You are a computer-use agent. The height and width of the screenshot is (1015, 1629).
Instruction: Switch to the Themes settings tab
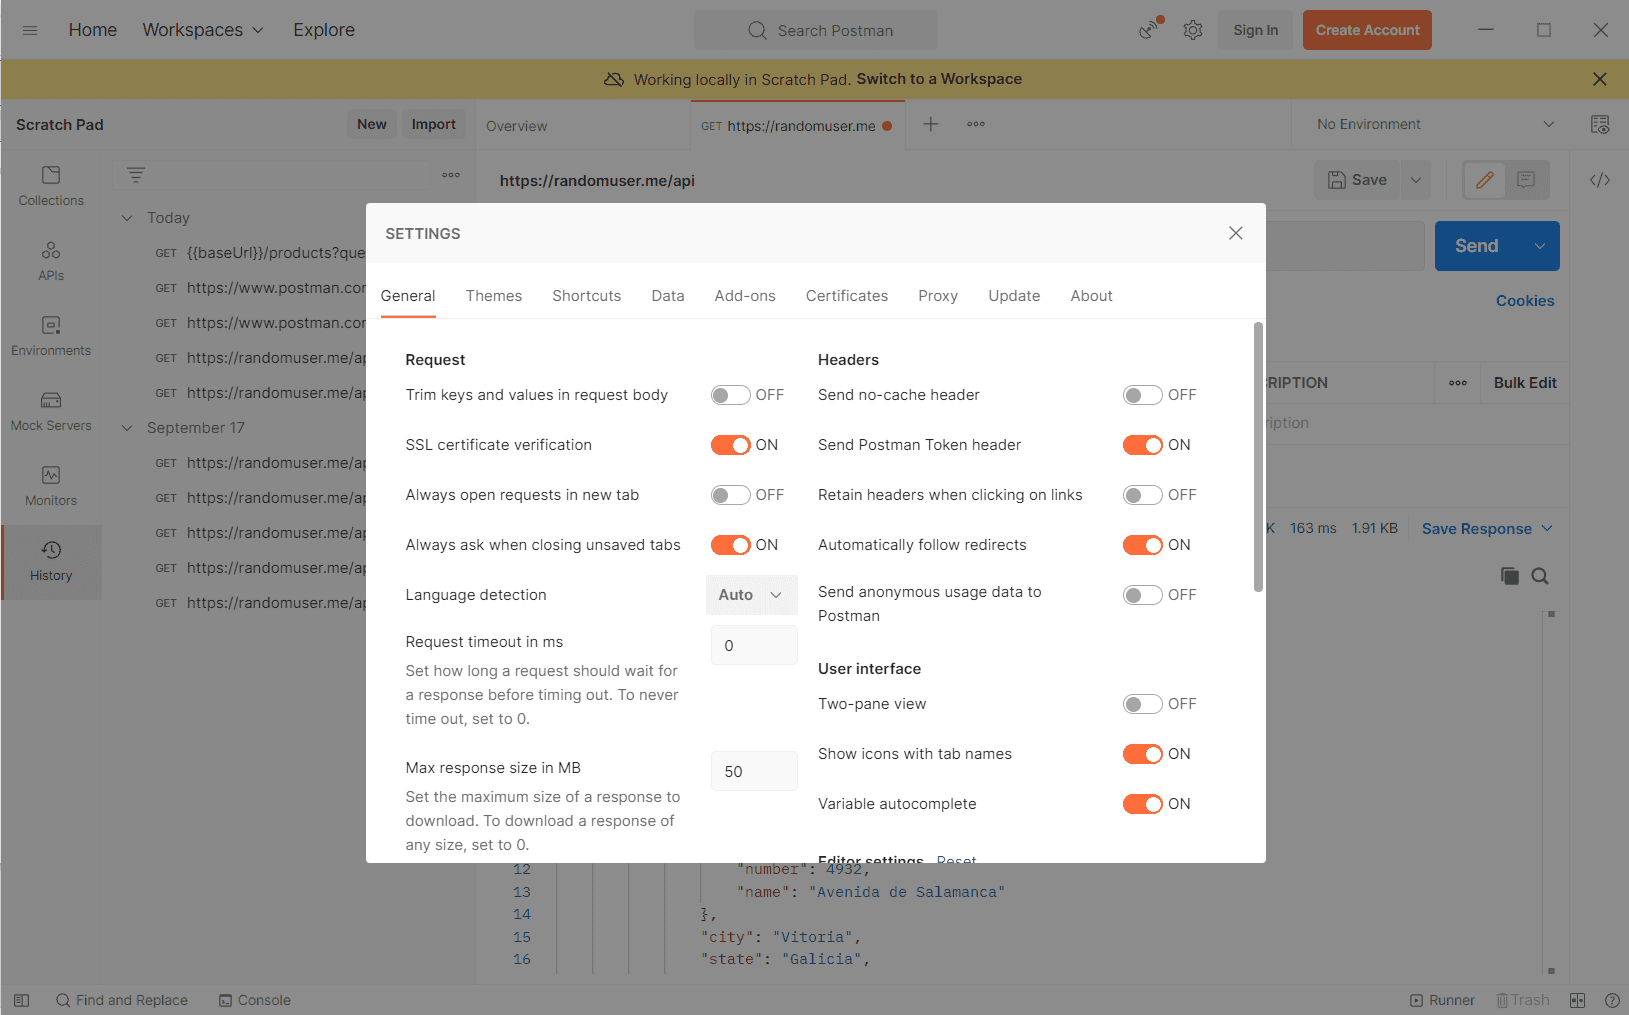coord(494,296)
